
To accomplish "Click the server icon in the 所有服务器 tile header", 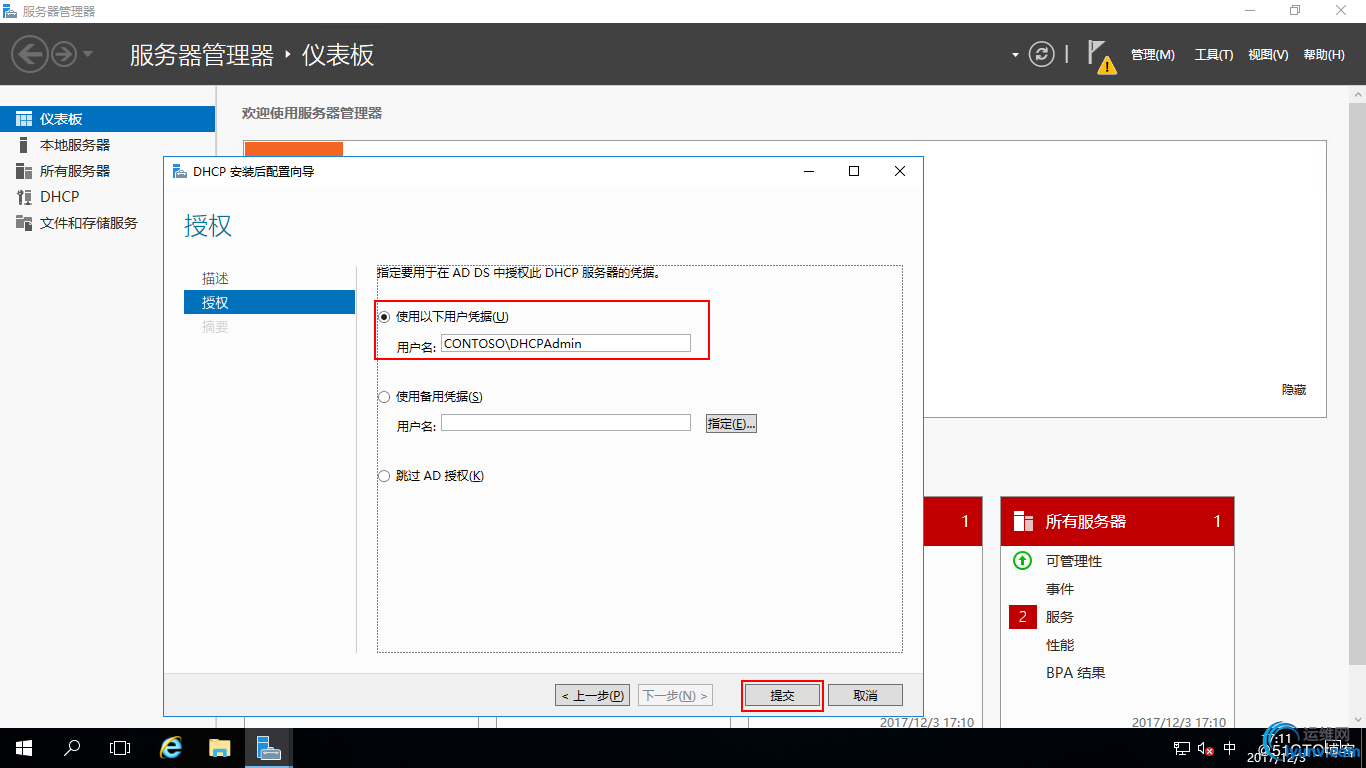I will pyautogui.click(x=1023, y=521).
